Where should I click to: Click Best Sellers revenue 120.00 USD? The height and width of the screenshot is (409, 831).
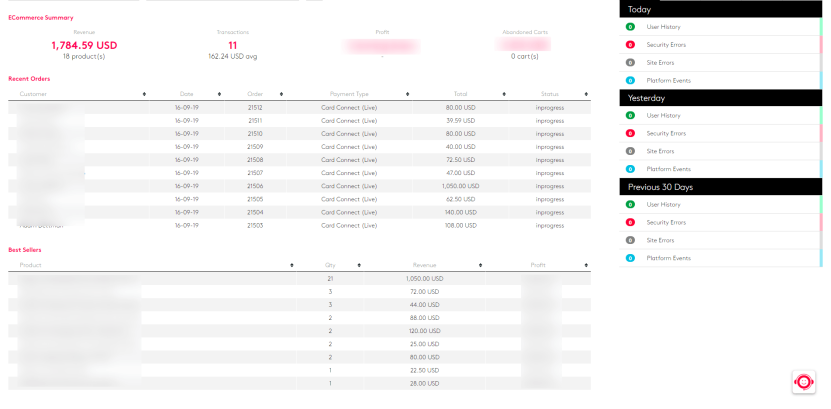[x=424, y=331]
